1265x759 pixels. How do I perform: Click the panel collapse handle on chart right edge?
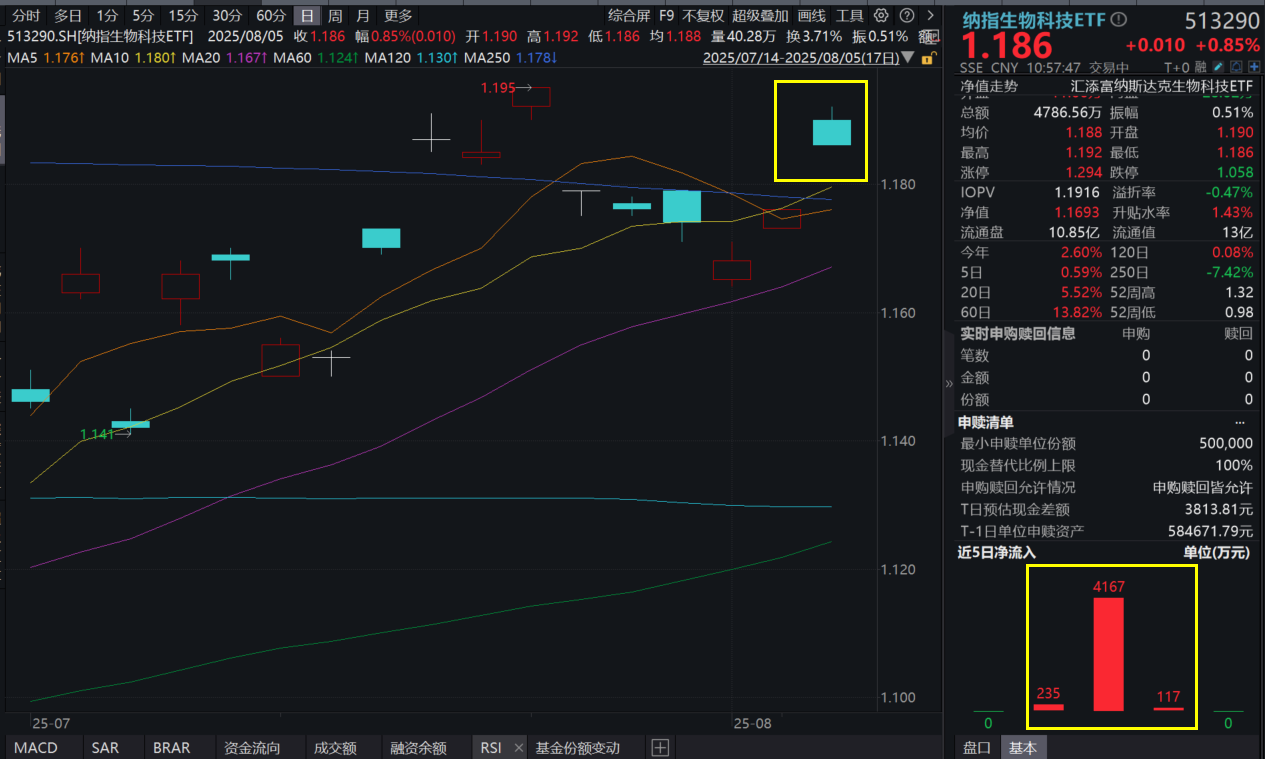click(x=947, y=383)
